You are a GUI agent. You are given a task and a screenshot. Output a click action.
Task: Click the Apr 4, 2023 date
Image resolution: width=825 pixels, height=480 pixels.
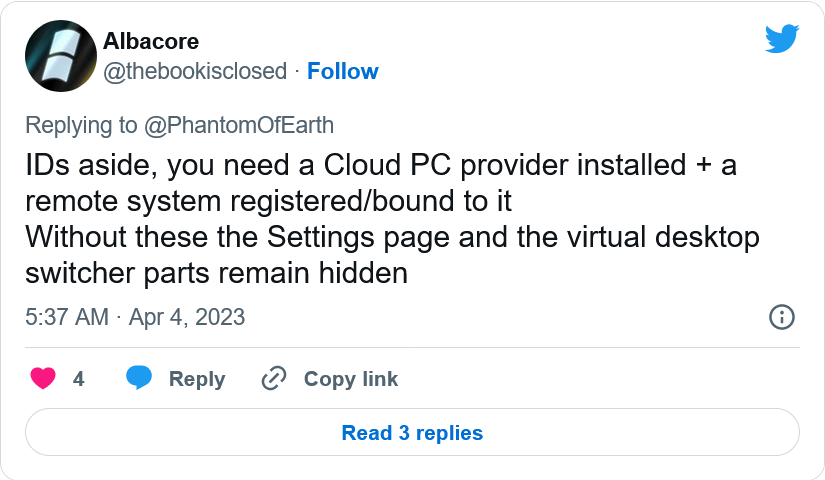[x=187, y=317]
